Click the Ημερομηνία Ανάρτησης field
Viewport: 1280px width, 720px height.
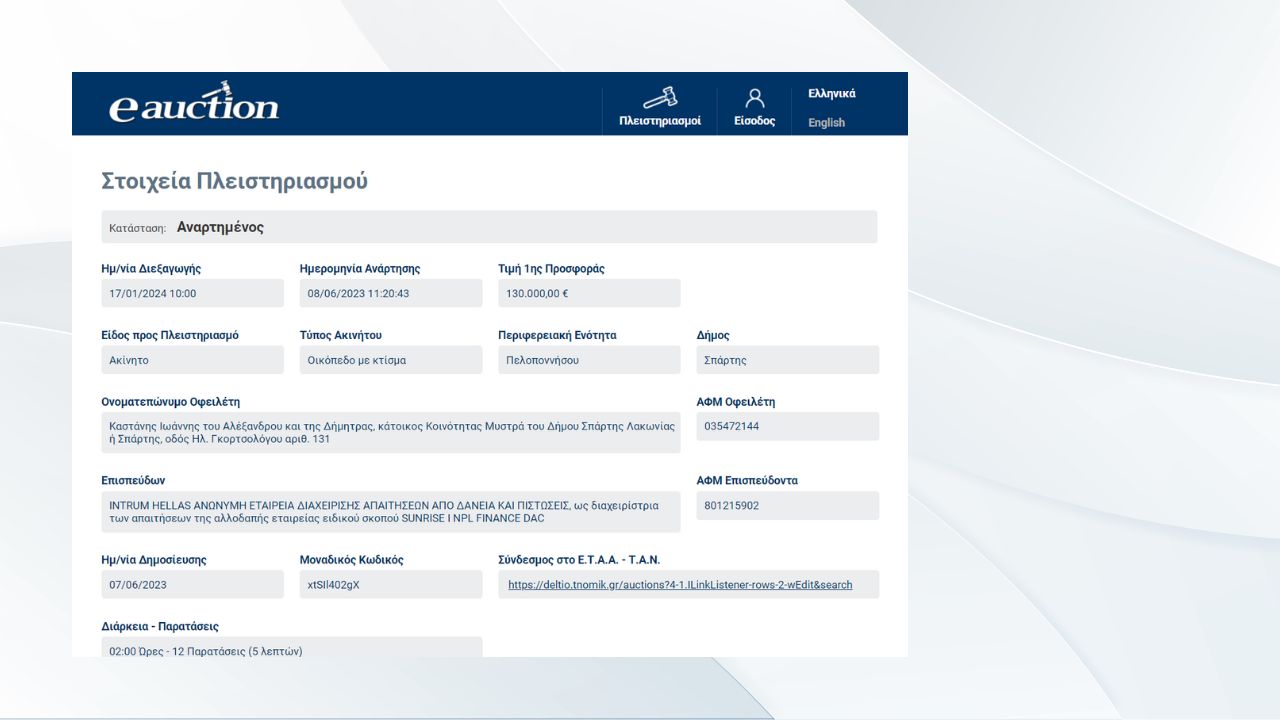click(390, 294)
